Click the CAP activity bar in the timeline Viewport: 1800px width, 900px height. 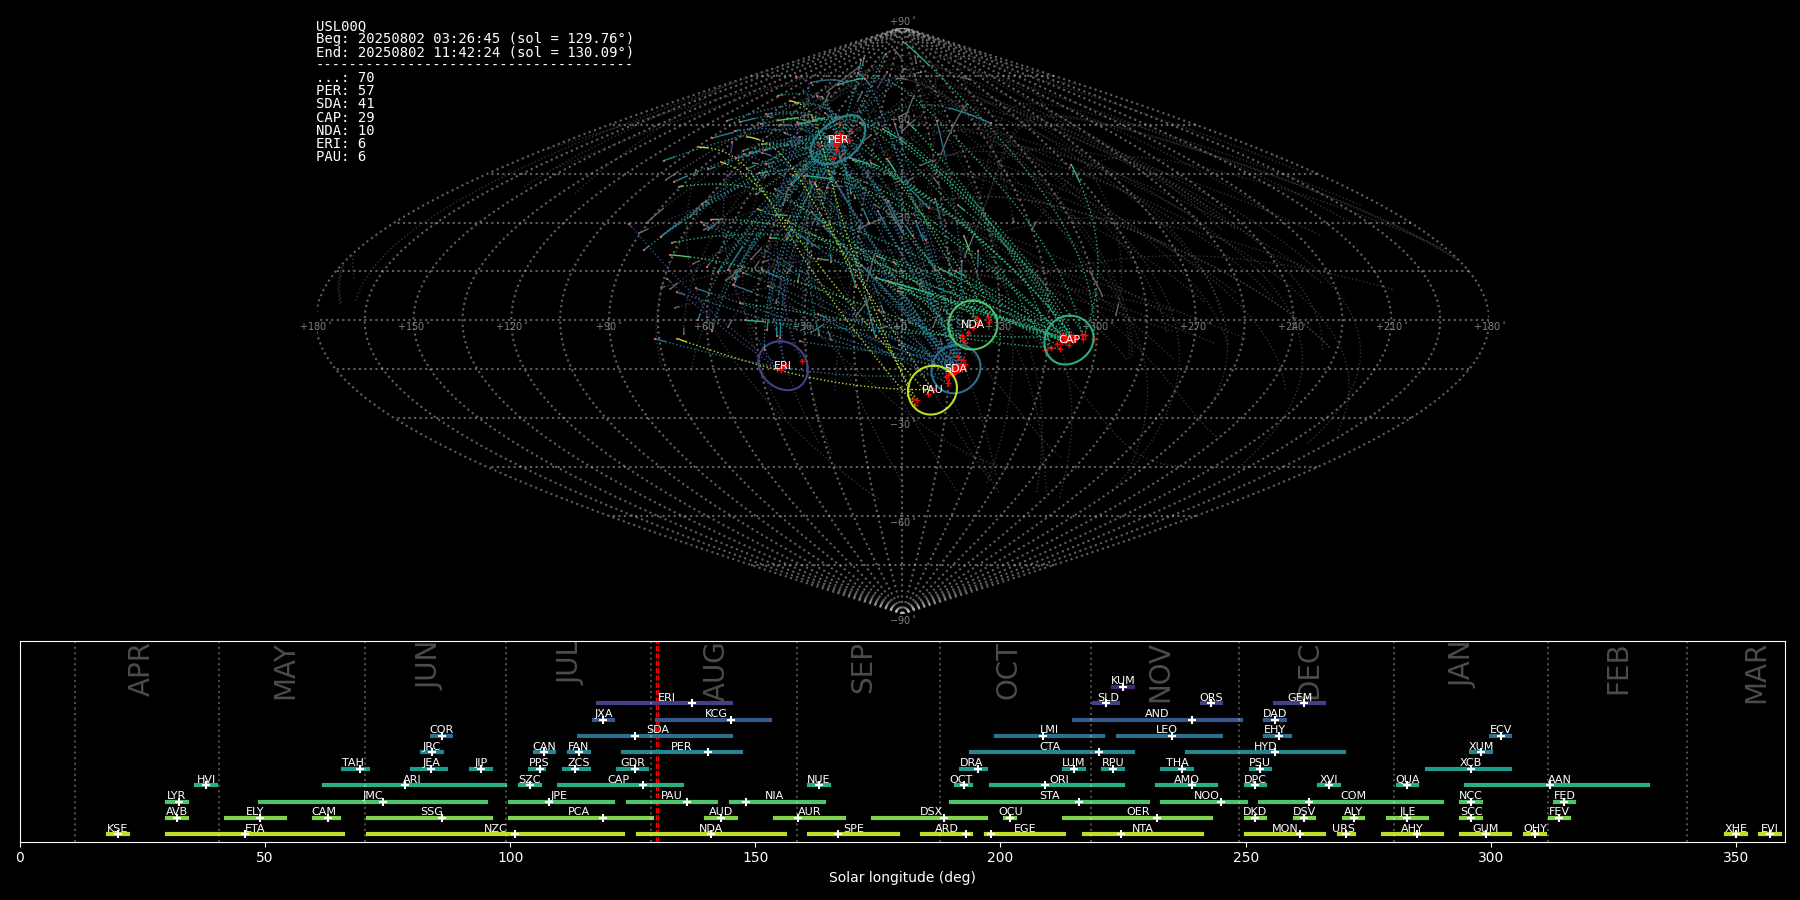click(x=620, y=785)
